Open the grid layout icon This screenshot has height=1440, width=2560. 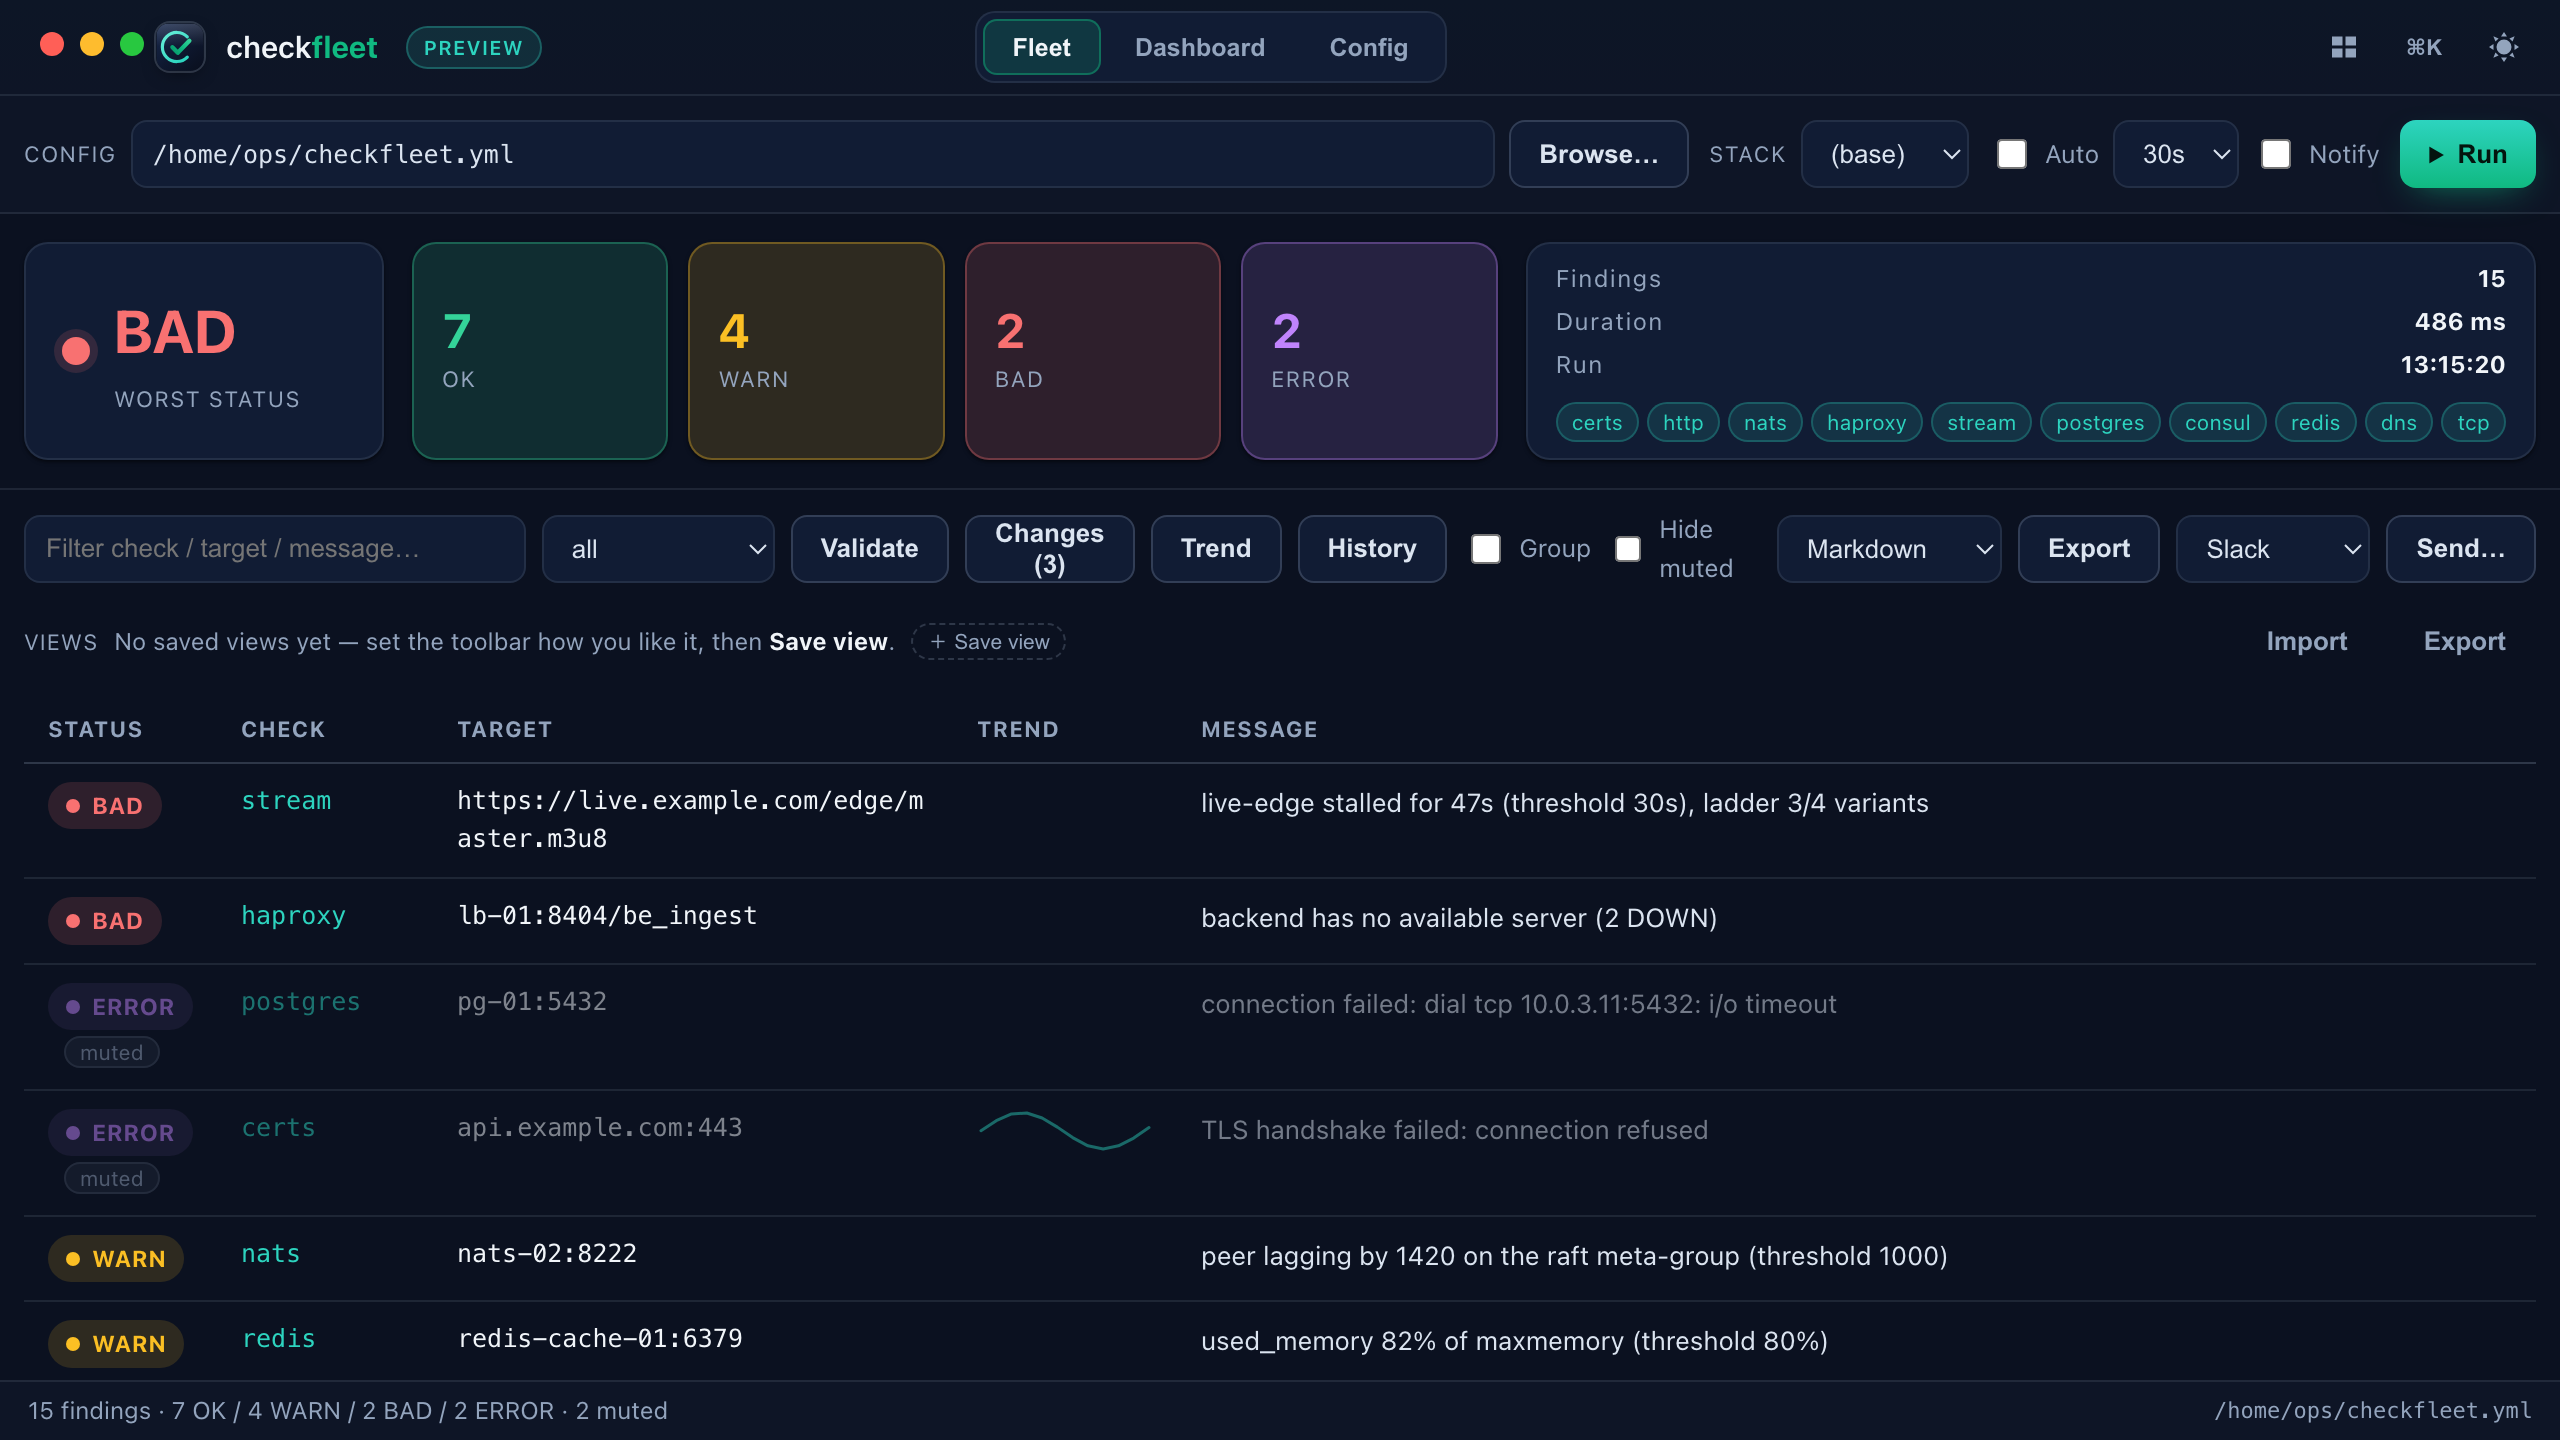click(x=2344, y=47)
